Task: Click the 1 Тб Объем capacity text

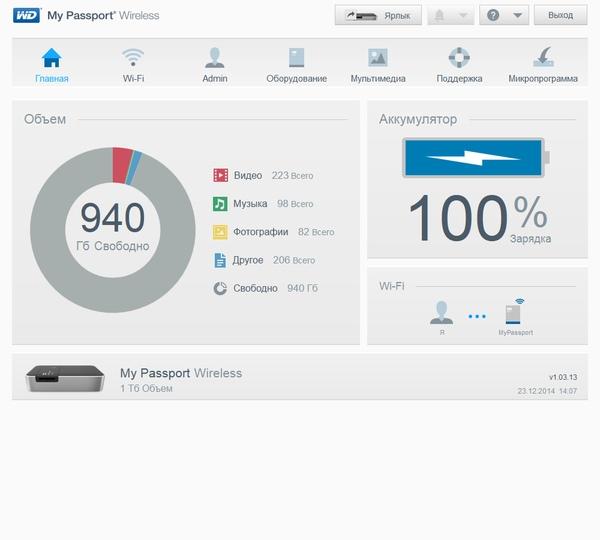Action: coord(146,388)
